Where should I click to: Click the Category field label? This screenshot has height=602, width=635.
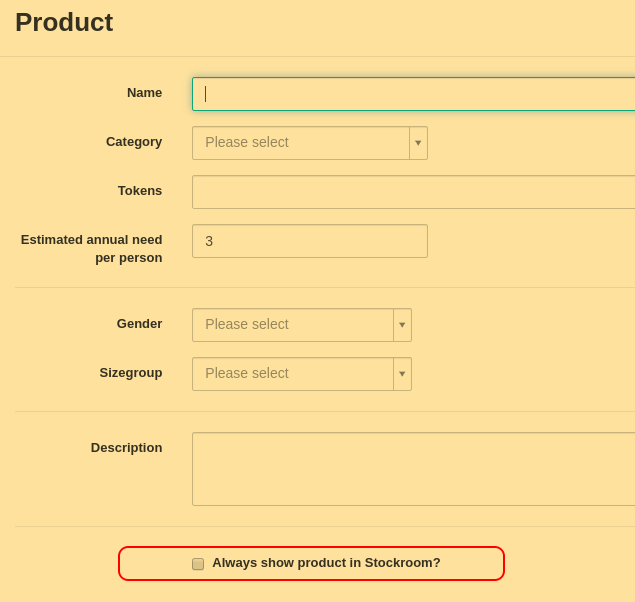click(134, 142)
